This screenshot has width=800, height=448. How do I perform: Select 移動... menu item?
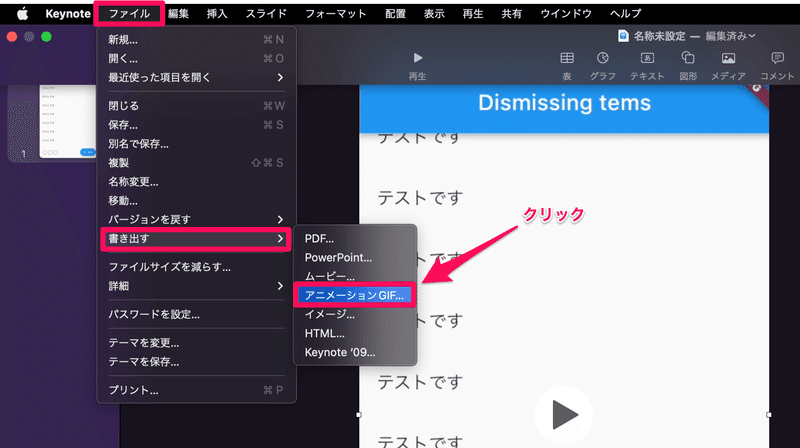pyautogui.click(x=196, y=201)
